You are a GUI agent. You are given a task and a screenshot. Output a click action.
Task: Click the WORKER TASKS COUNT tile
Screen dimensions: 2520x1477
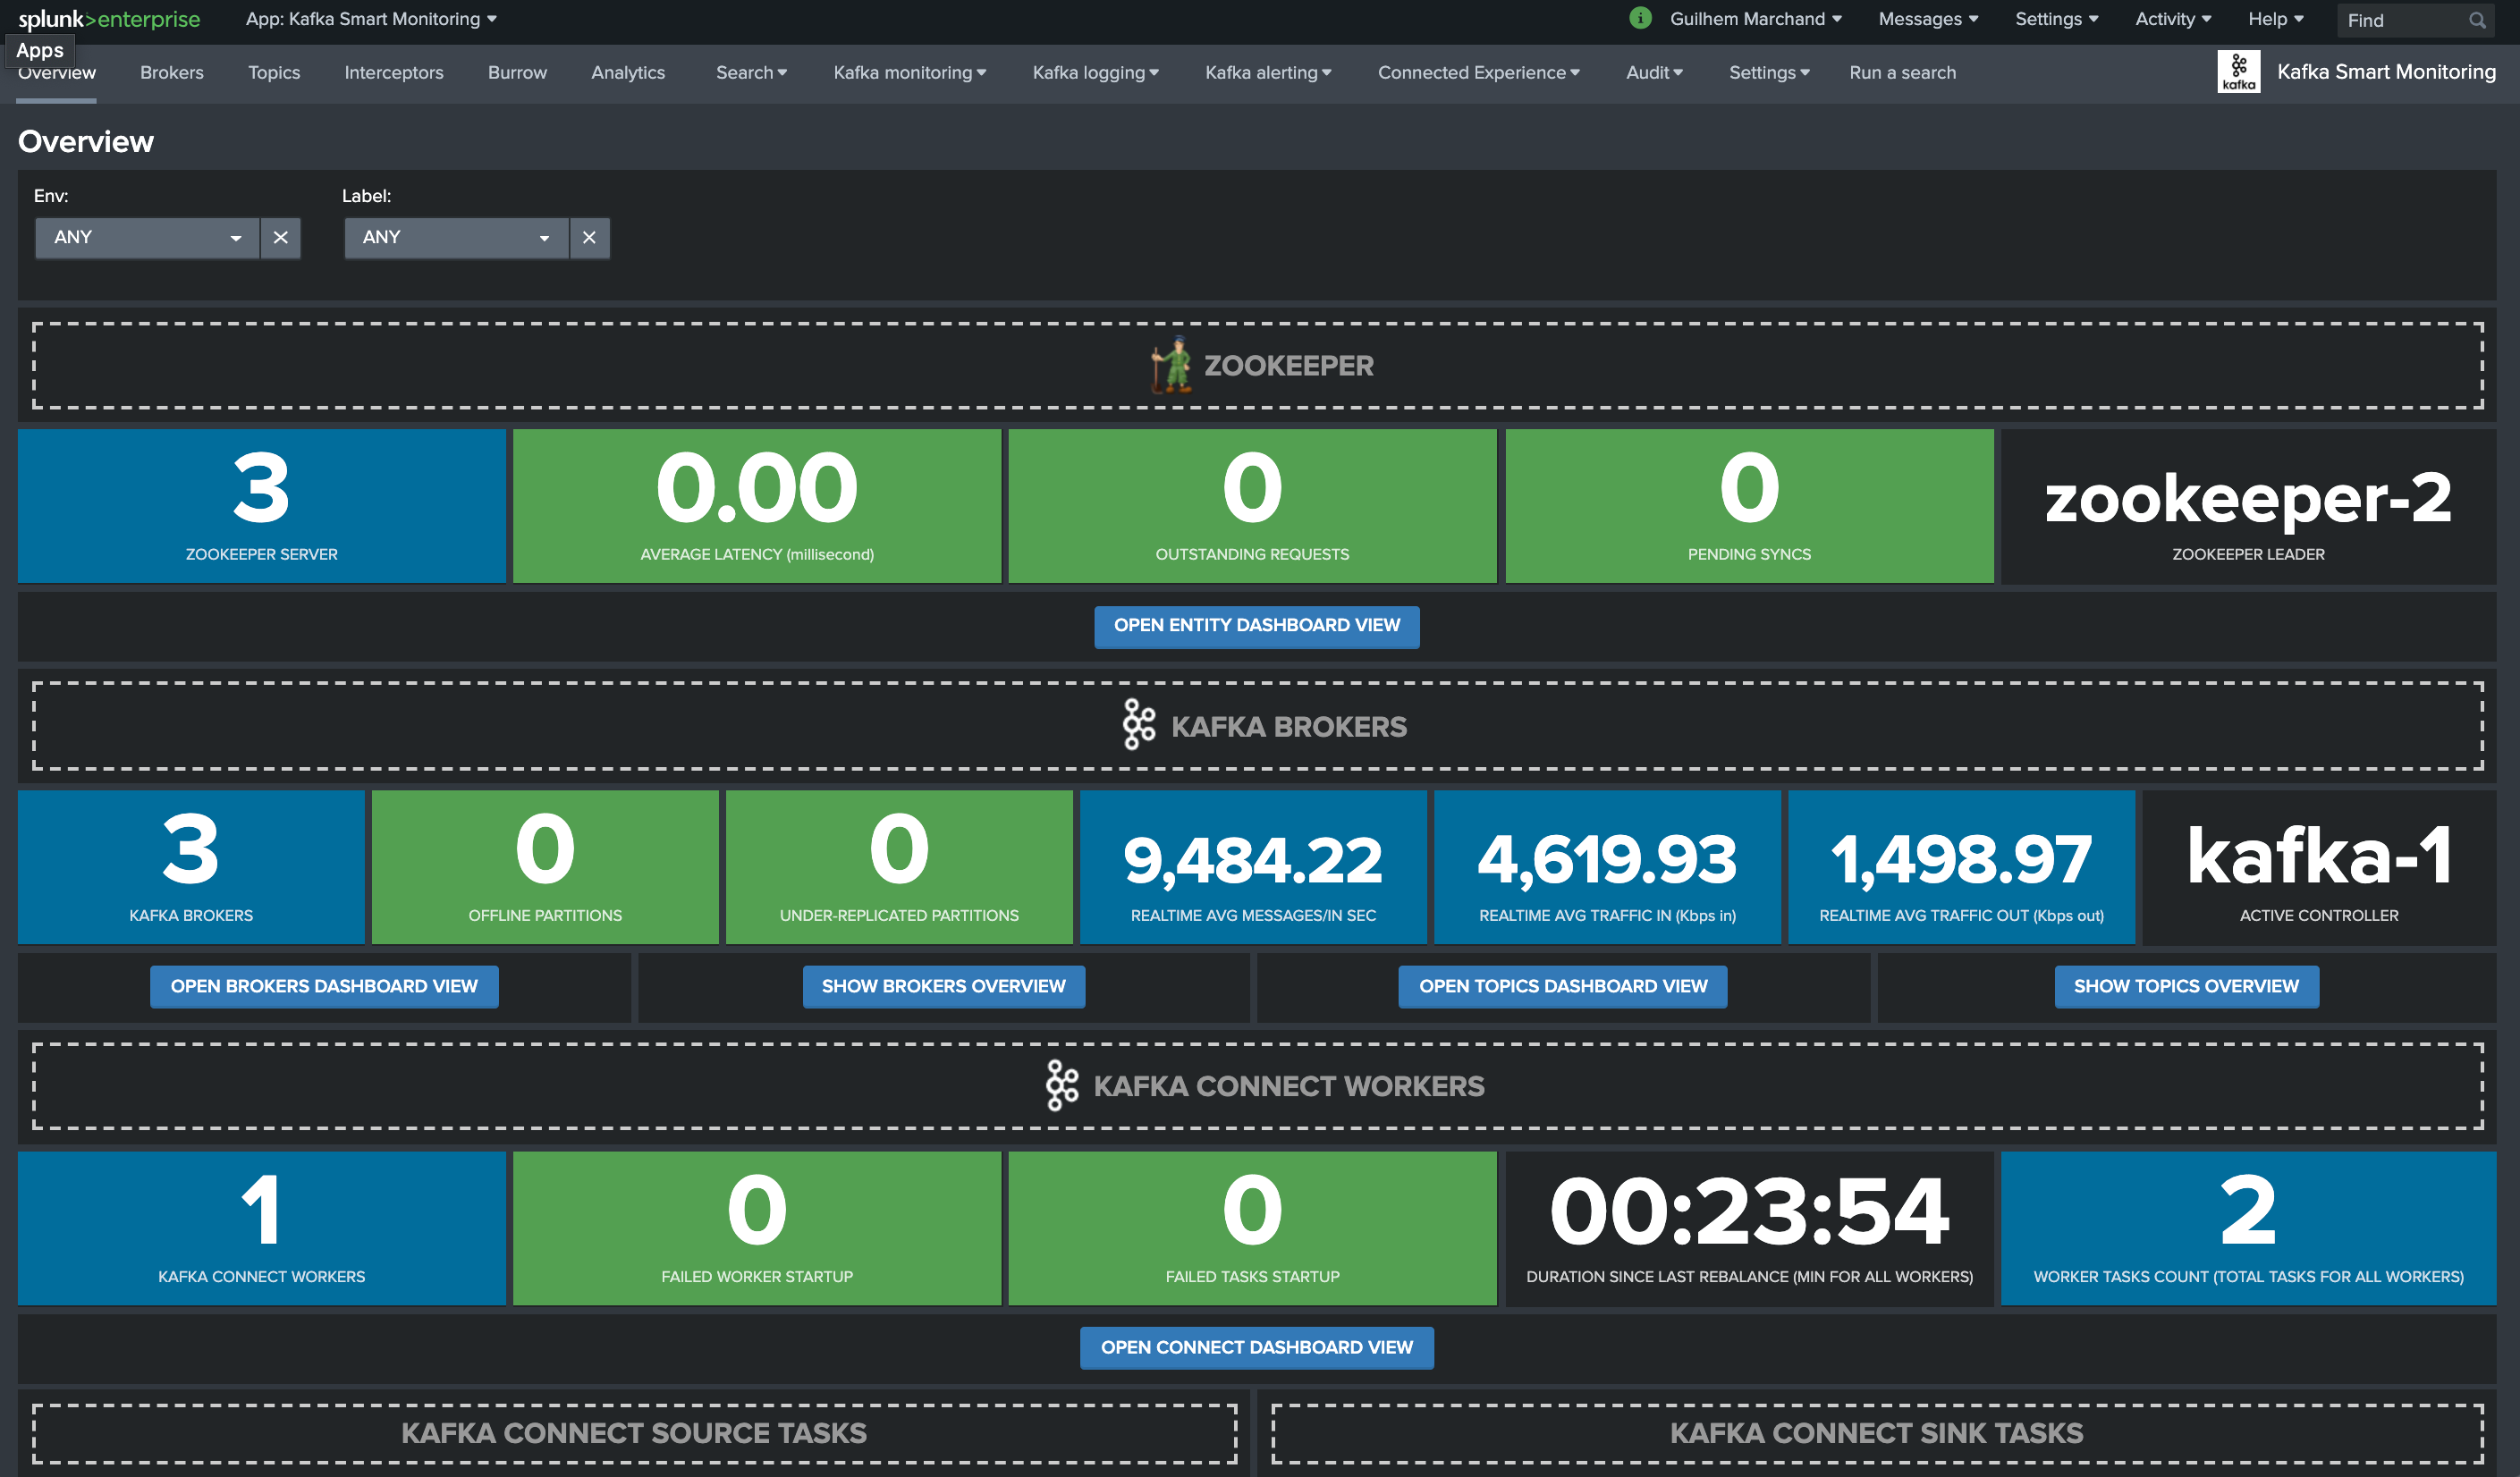point(2248,1228)
